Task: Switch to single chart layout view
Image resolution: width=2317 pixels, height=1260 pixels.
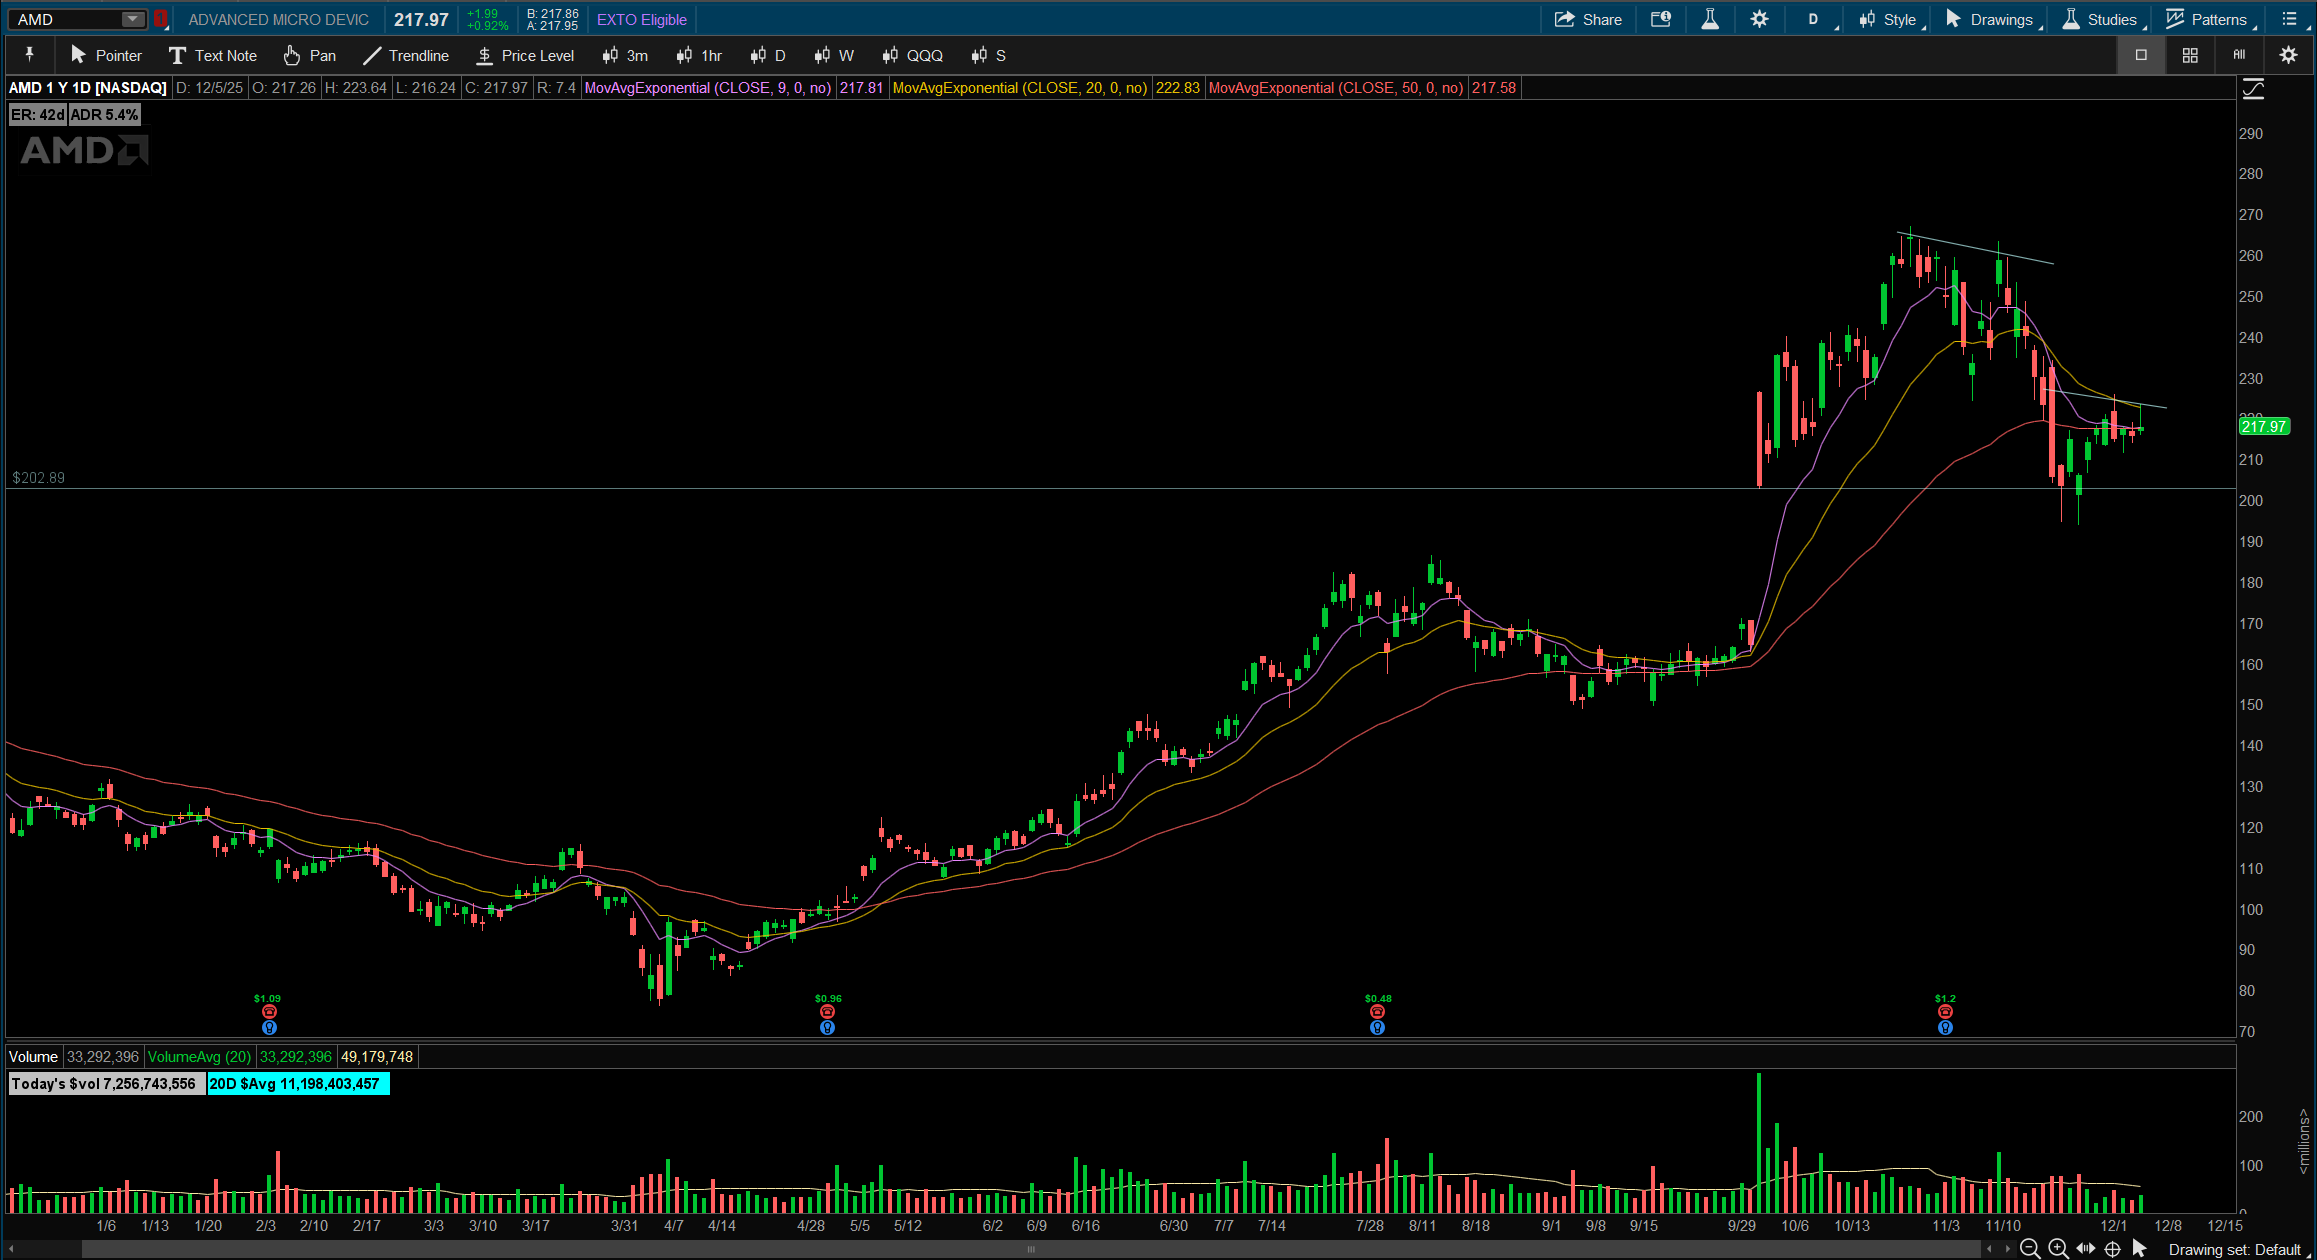Action: tap(2141, 55)
